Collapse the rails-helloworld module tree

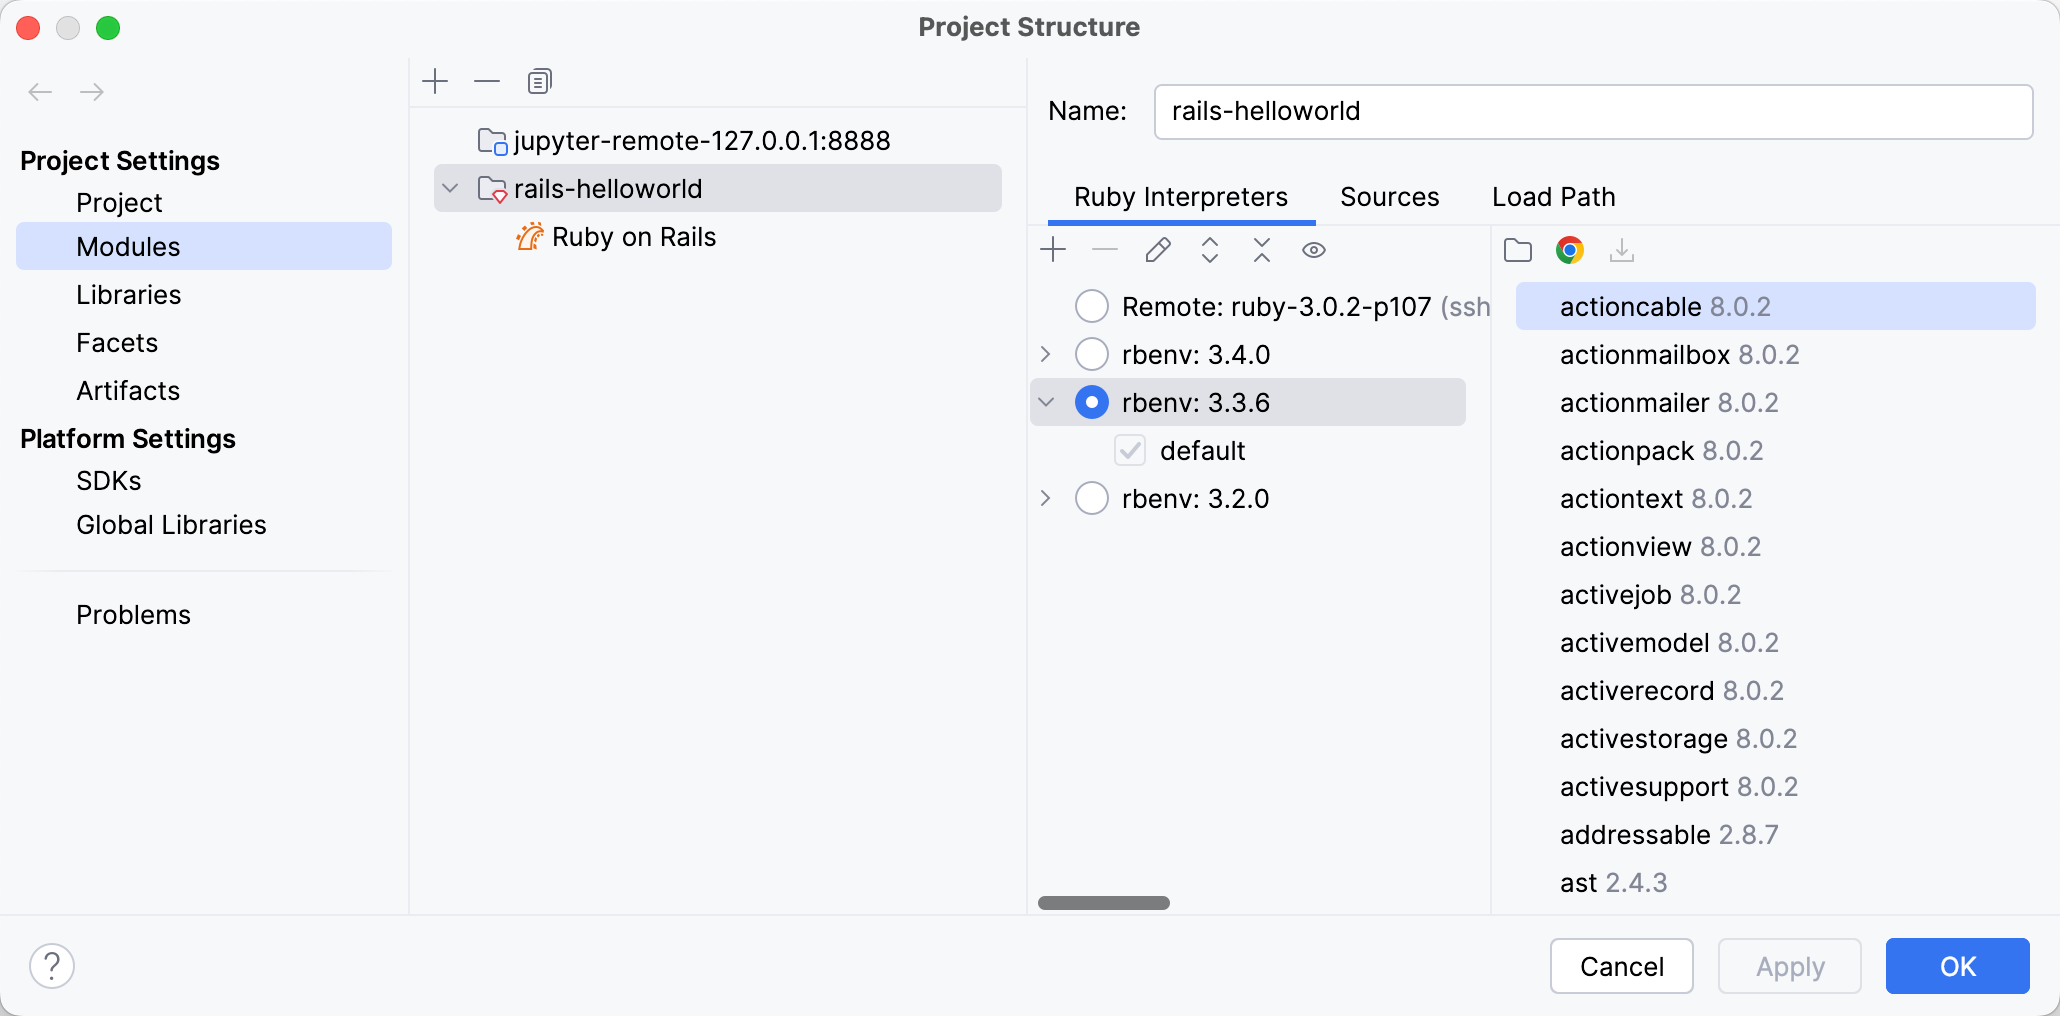coord(450,188)
